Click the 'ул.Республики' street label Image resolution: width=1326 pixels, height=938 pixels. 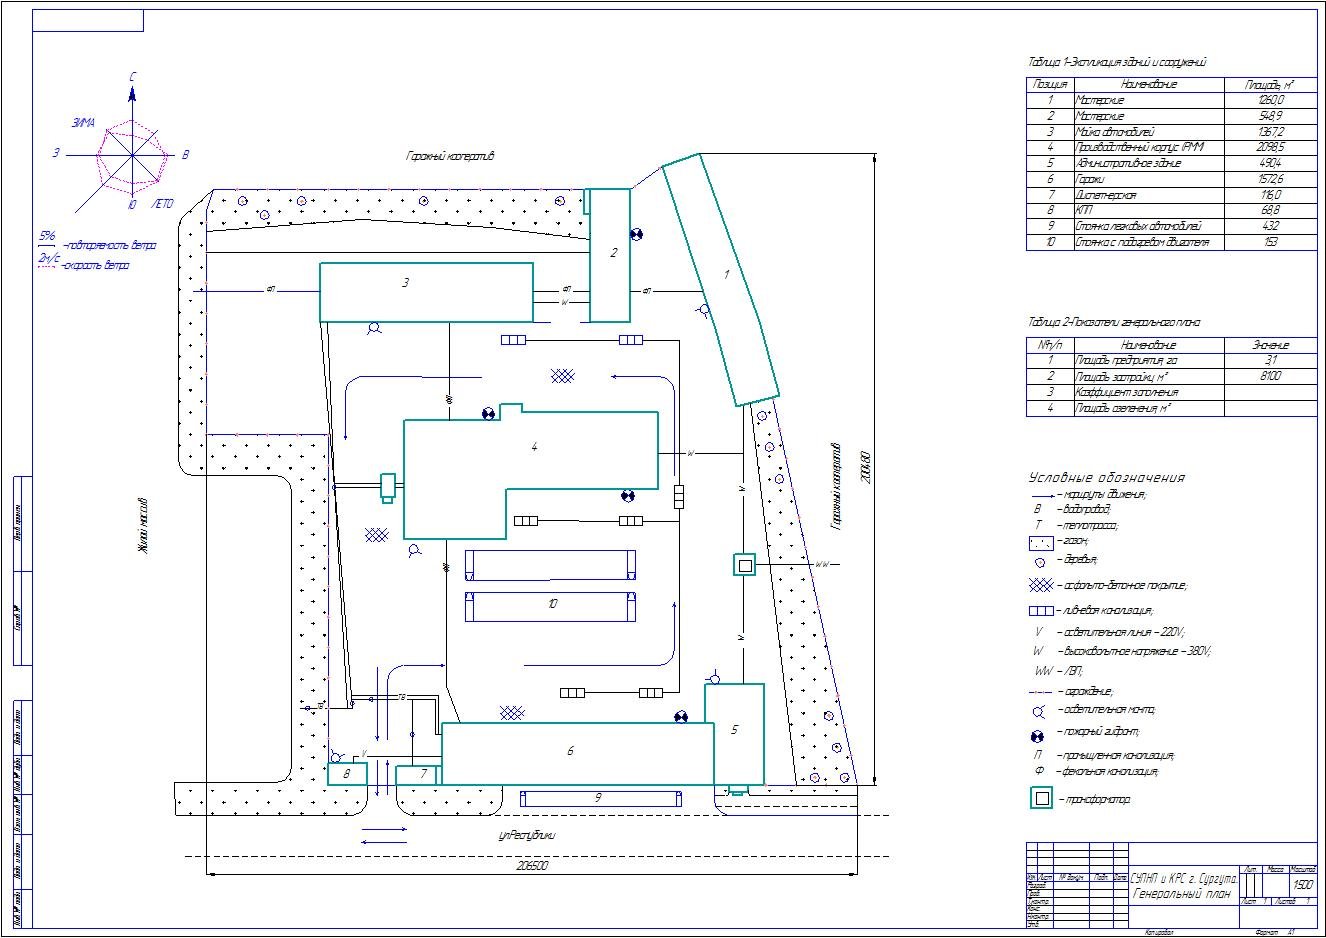coord(526,835)
